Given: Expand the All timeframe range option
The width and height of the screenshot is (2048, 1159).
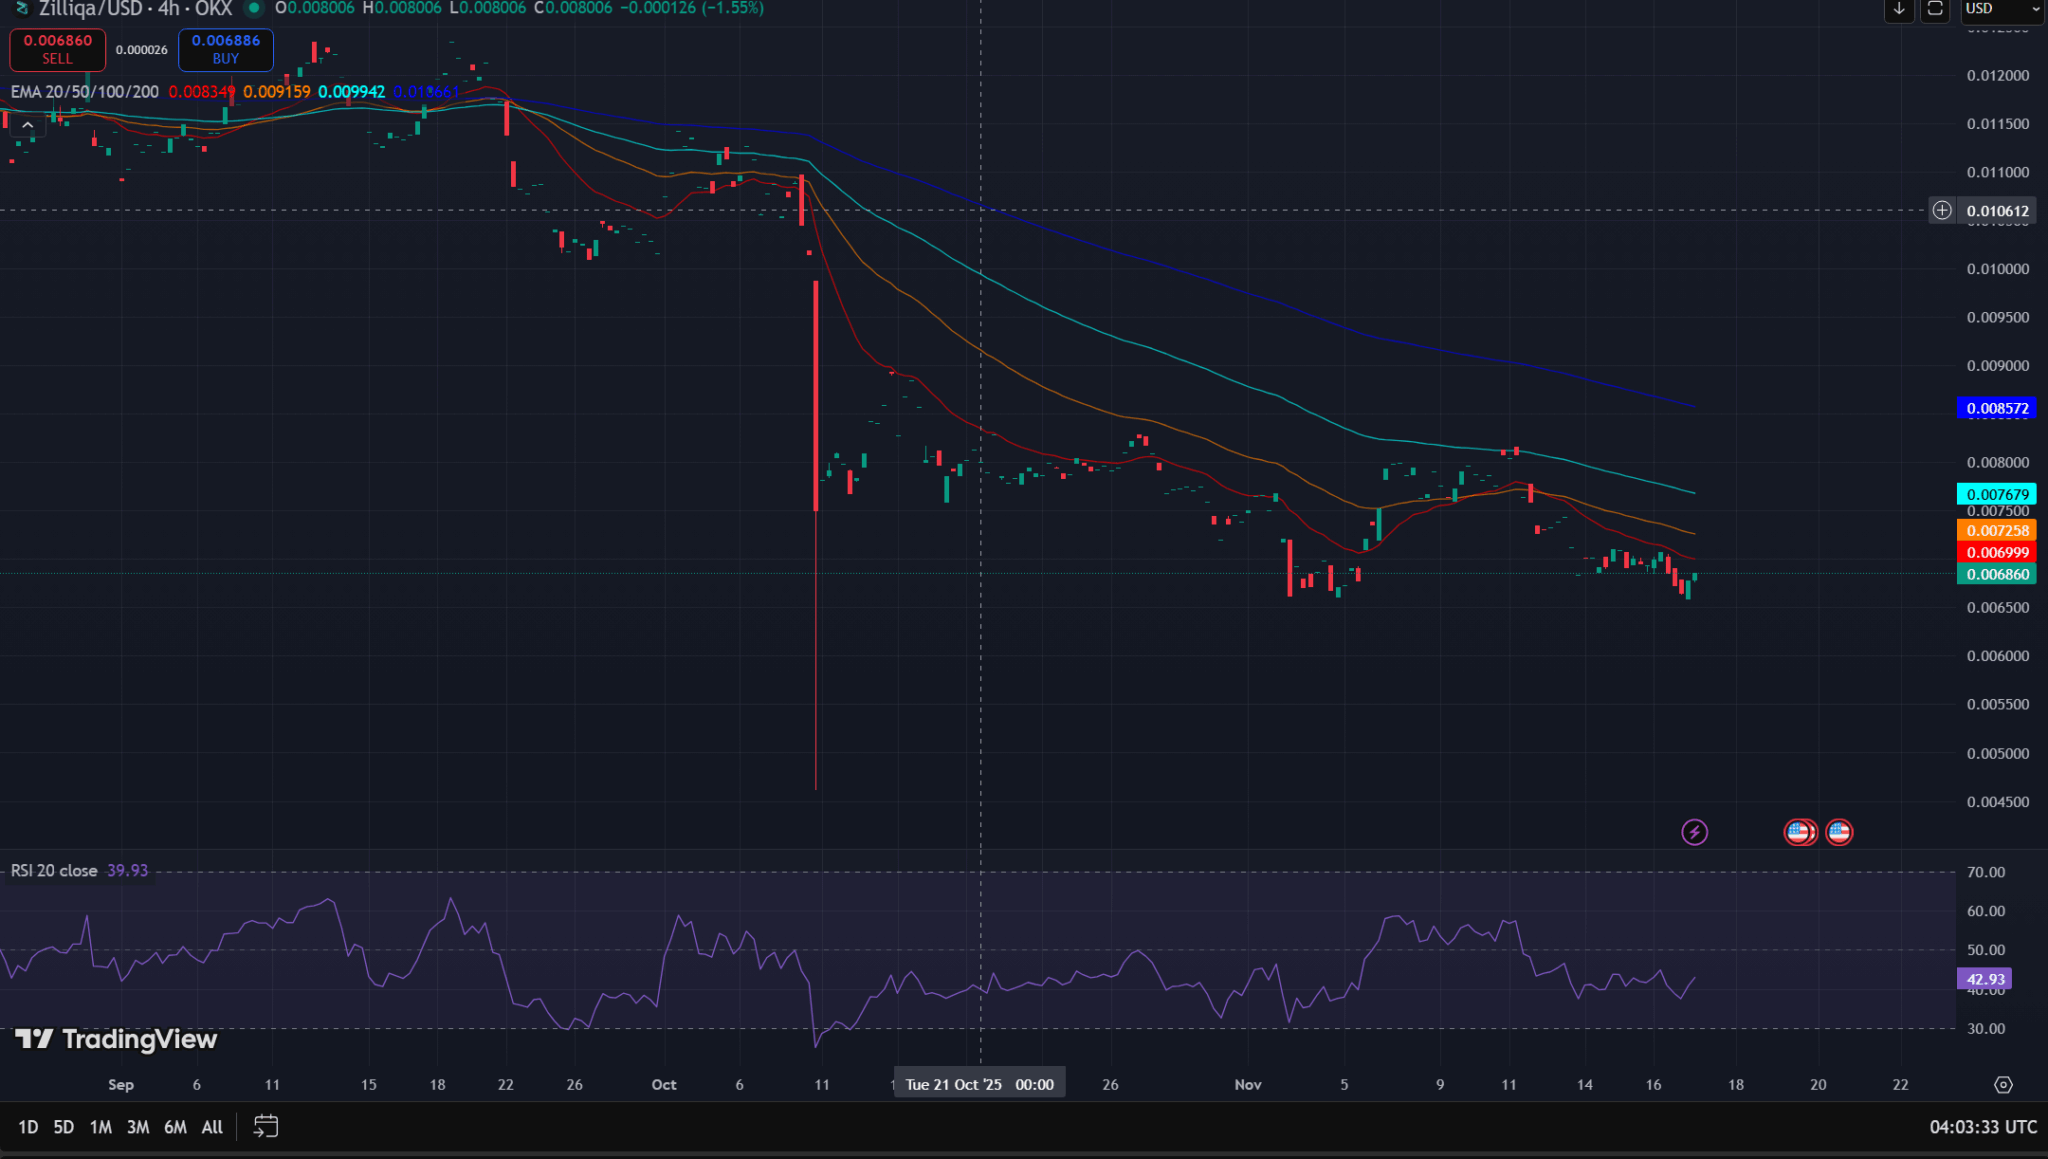Looking at the screenshot, I should click(211, 1126).
